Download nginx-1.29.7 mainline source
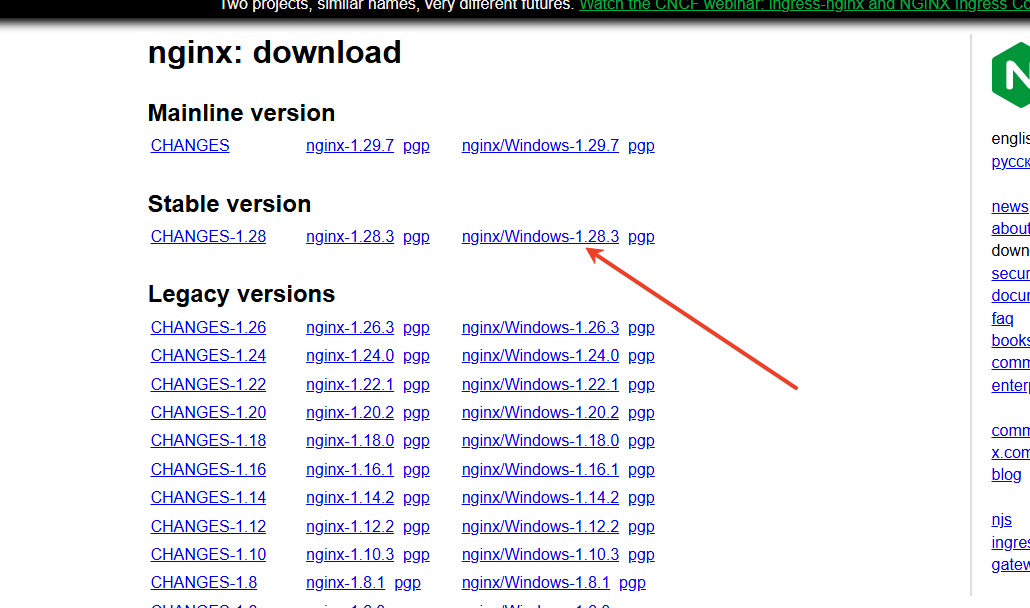 tap(349, 146)
